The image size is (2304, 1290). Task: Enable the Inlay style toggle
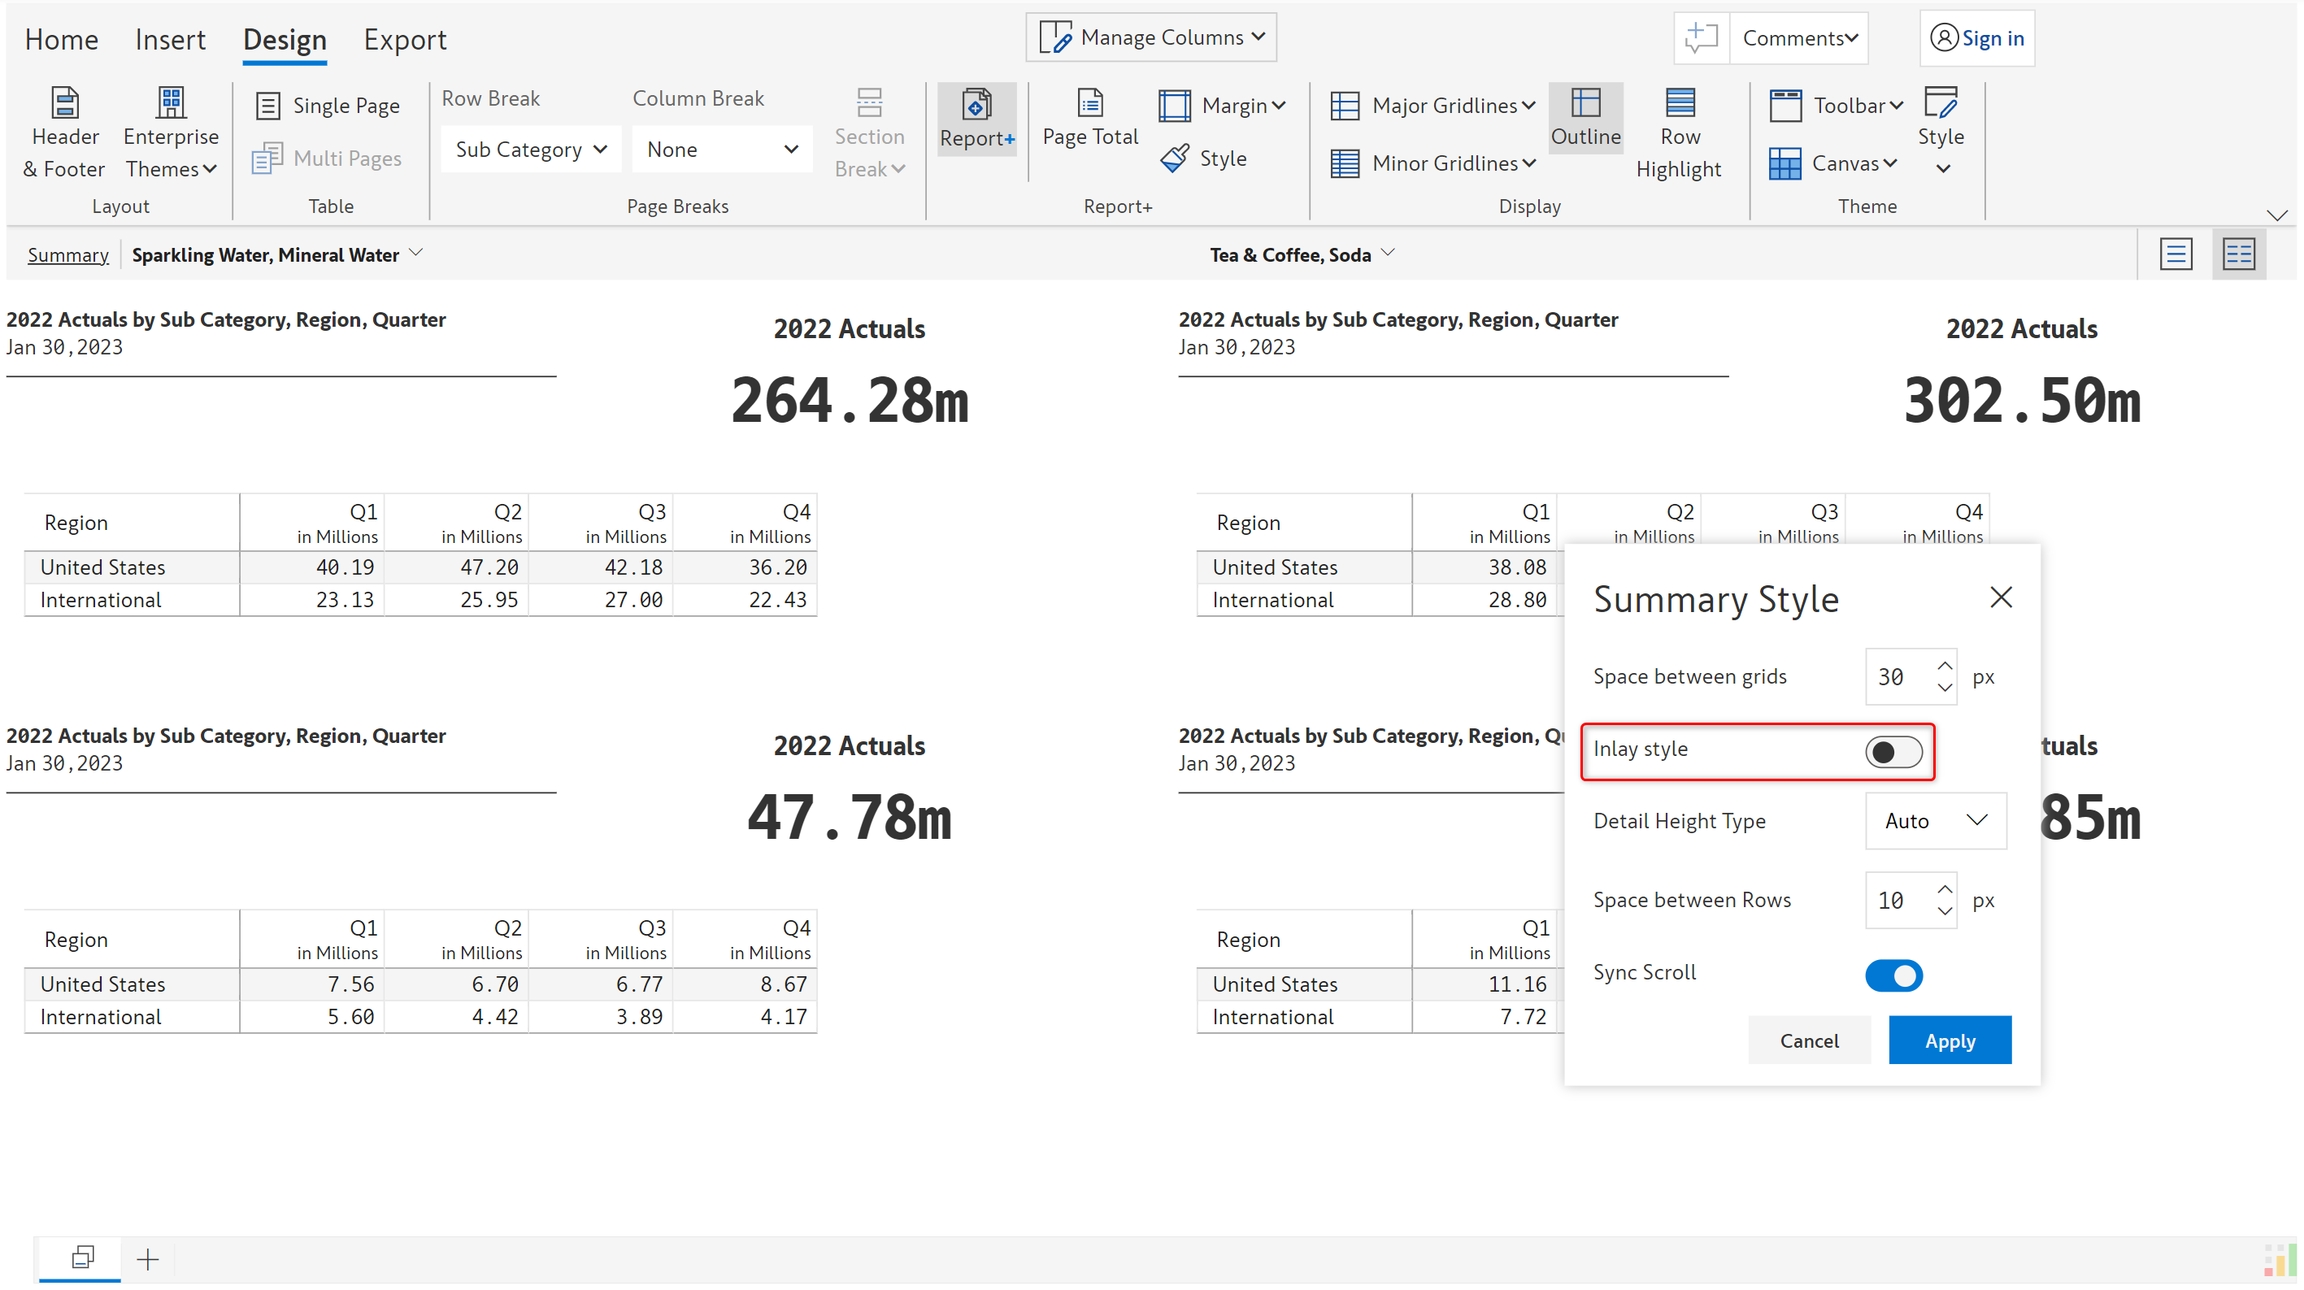(1893, 752)
